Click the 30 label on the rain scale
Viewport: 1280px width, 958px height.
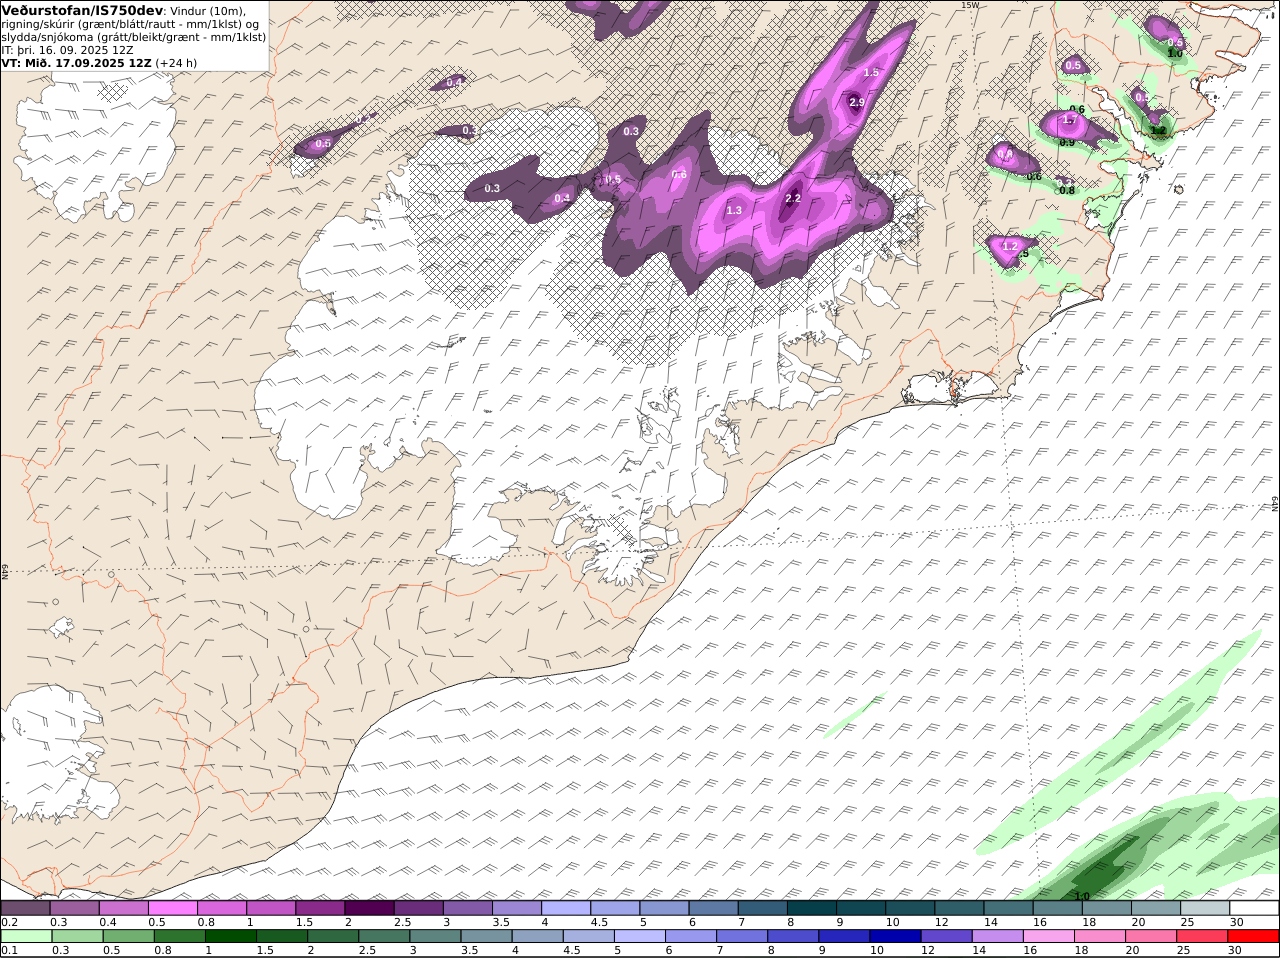pos(1234,950)
